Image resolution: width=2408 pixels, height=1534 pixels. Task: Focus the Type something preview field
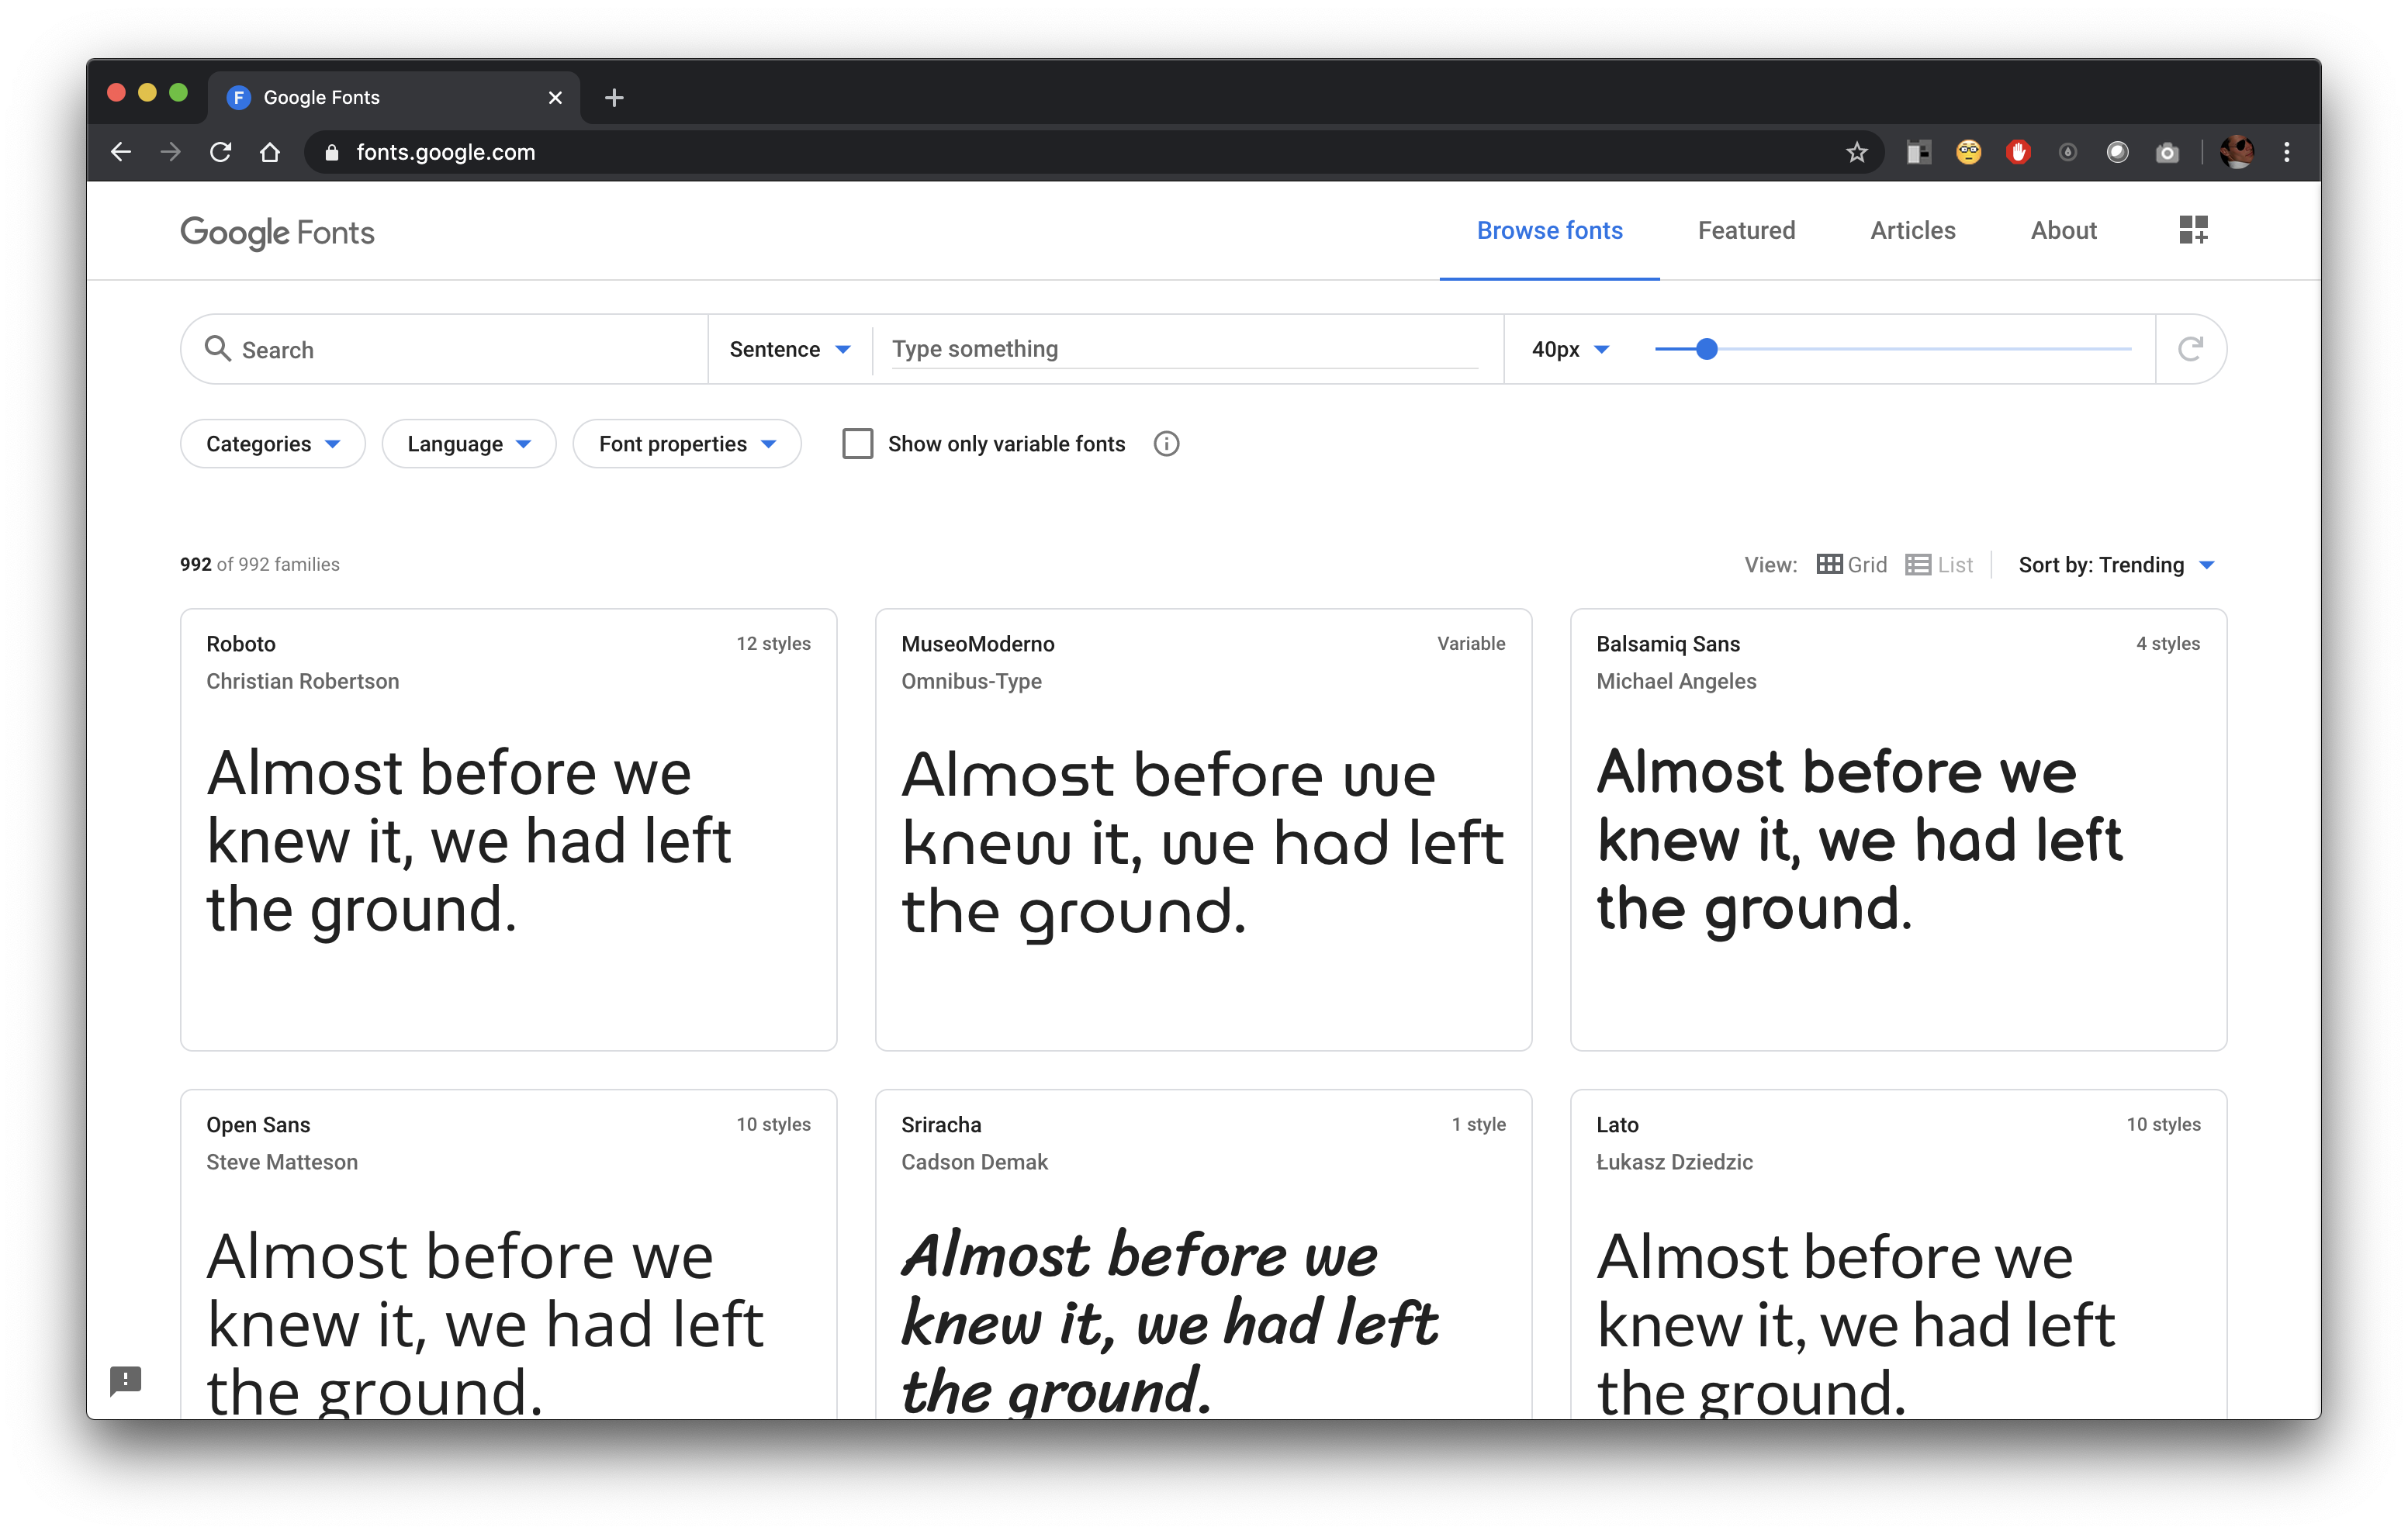coord(1184,349)
